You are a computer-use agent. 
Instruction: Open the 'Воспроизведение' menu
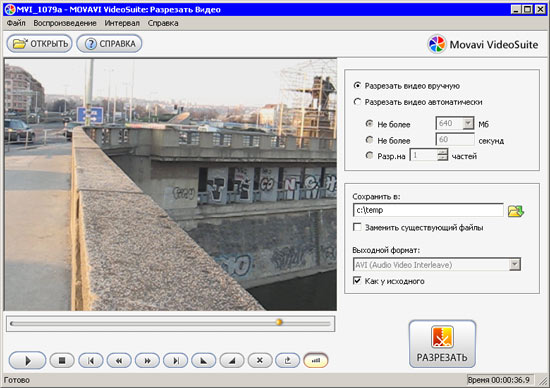tap(65, 23)
